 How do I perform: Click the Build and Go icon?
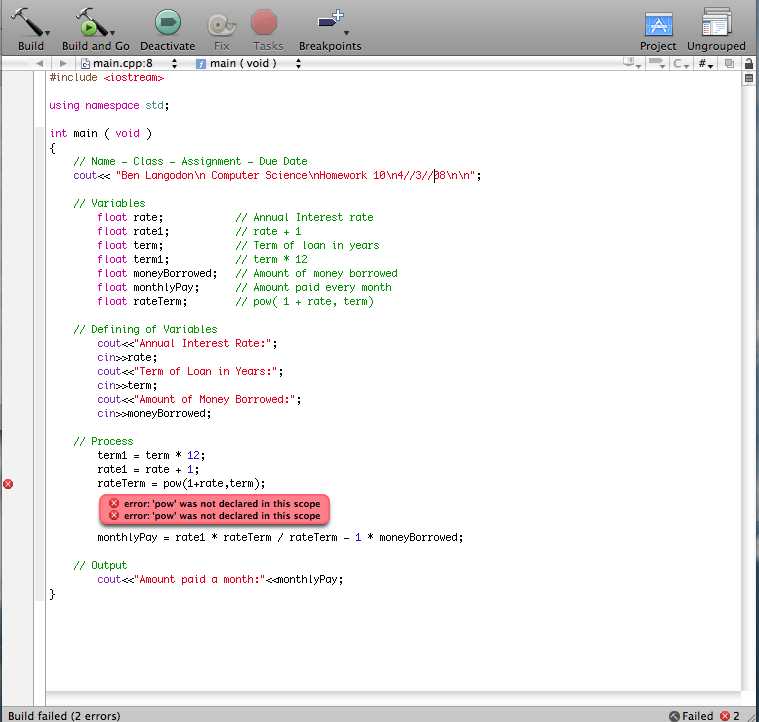point(94,23)
